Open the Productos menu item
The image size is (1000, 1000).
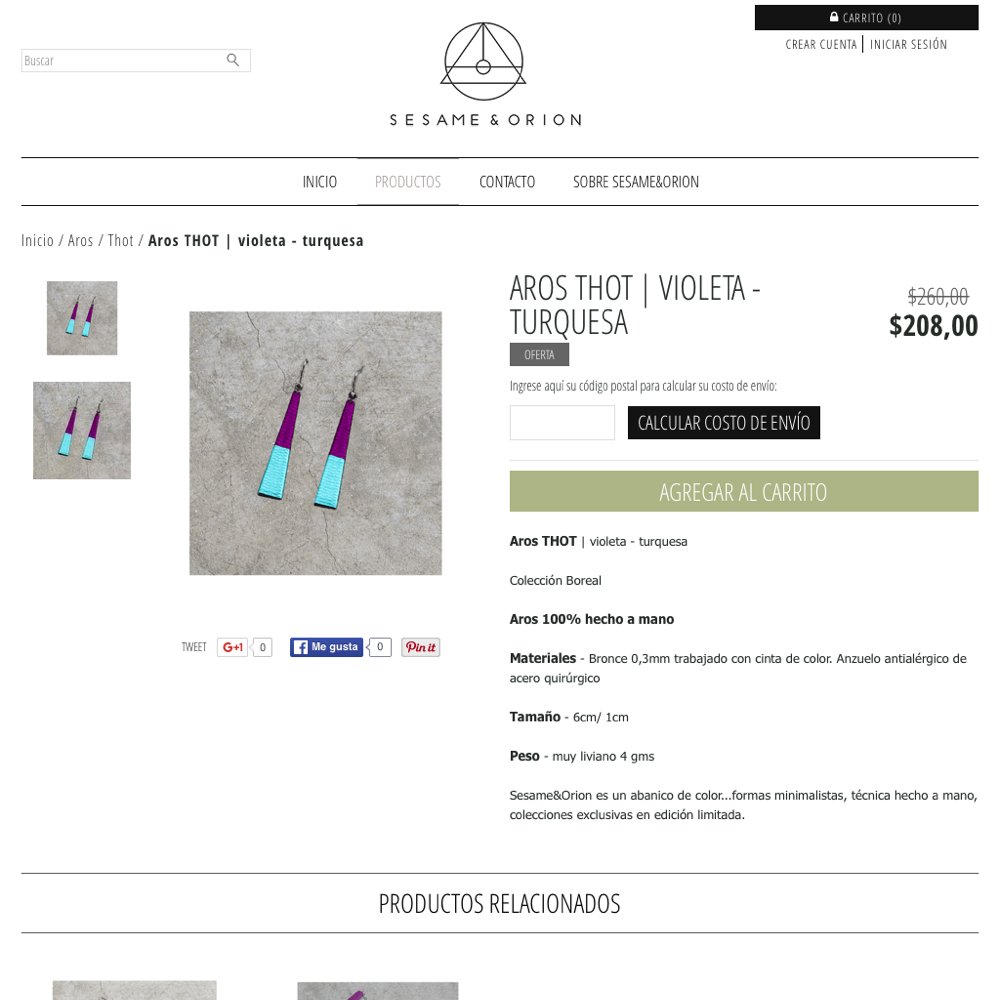[x=408, y=182]
